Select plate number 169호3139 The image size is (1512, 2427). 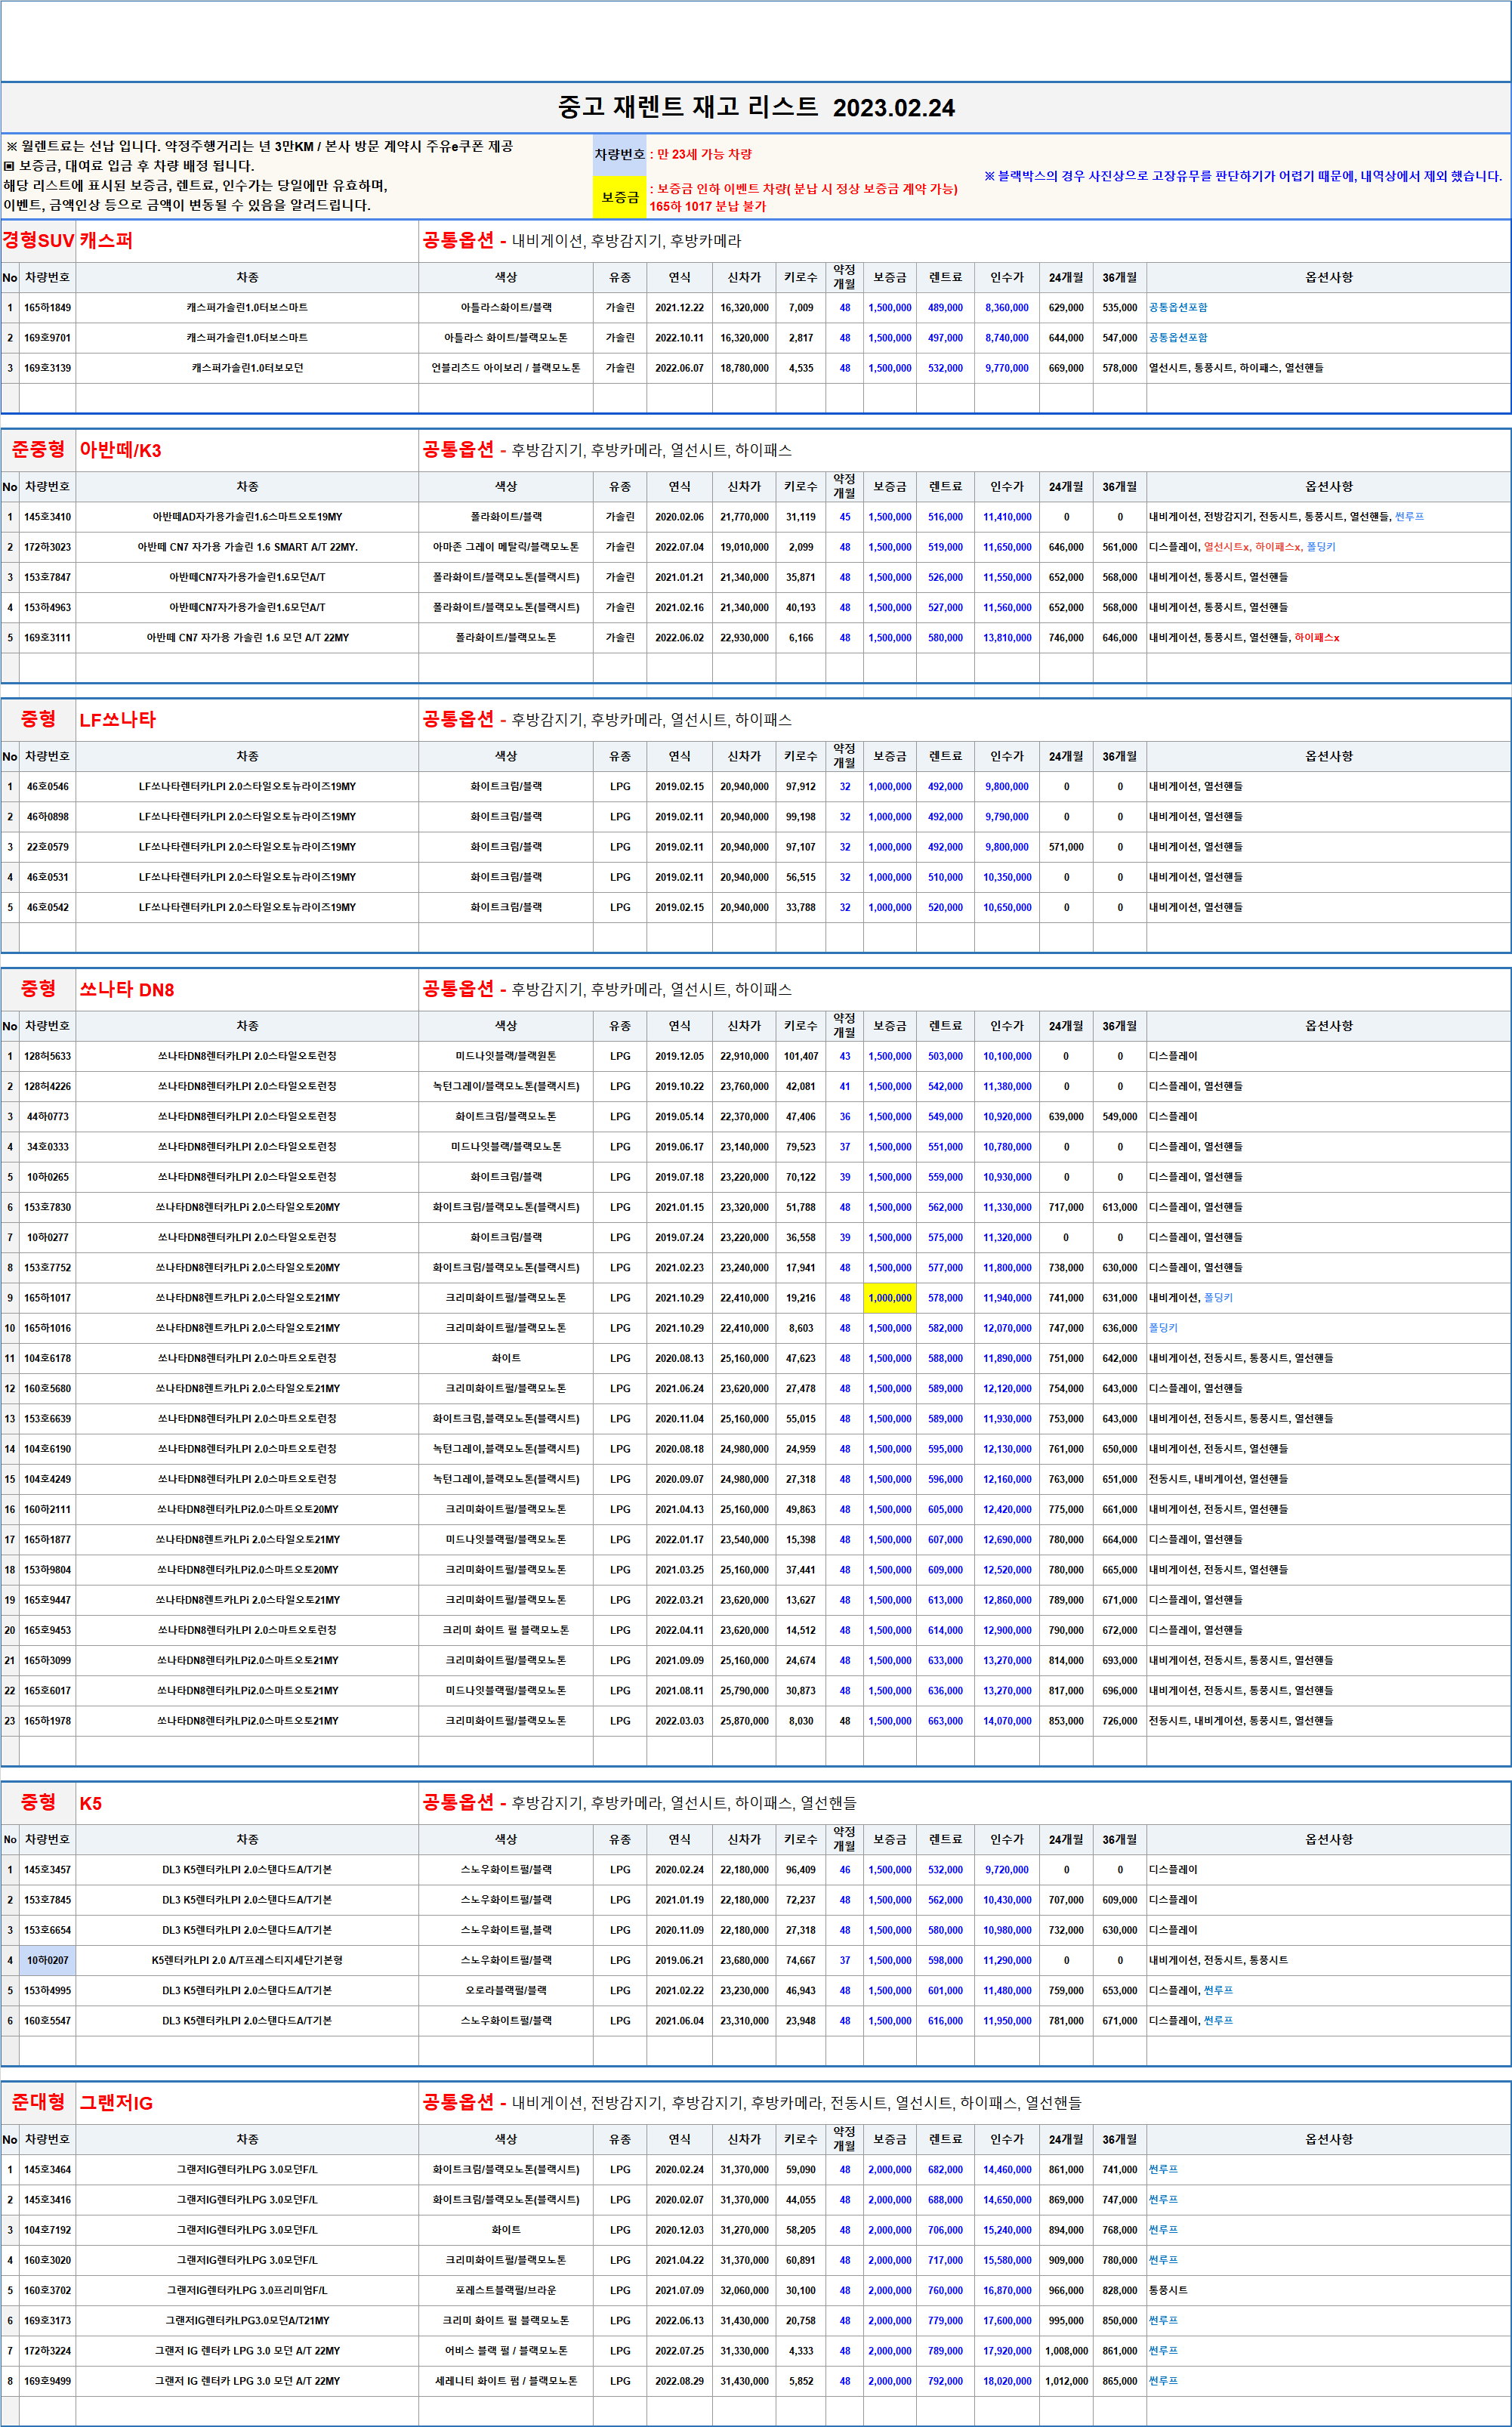48,368
